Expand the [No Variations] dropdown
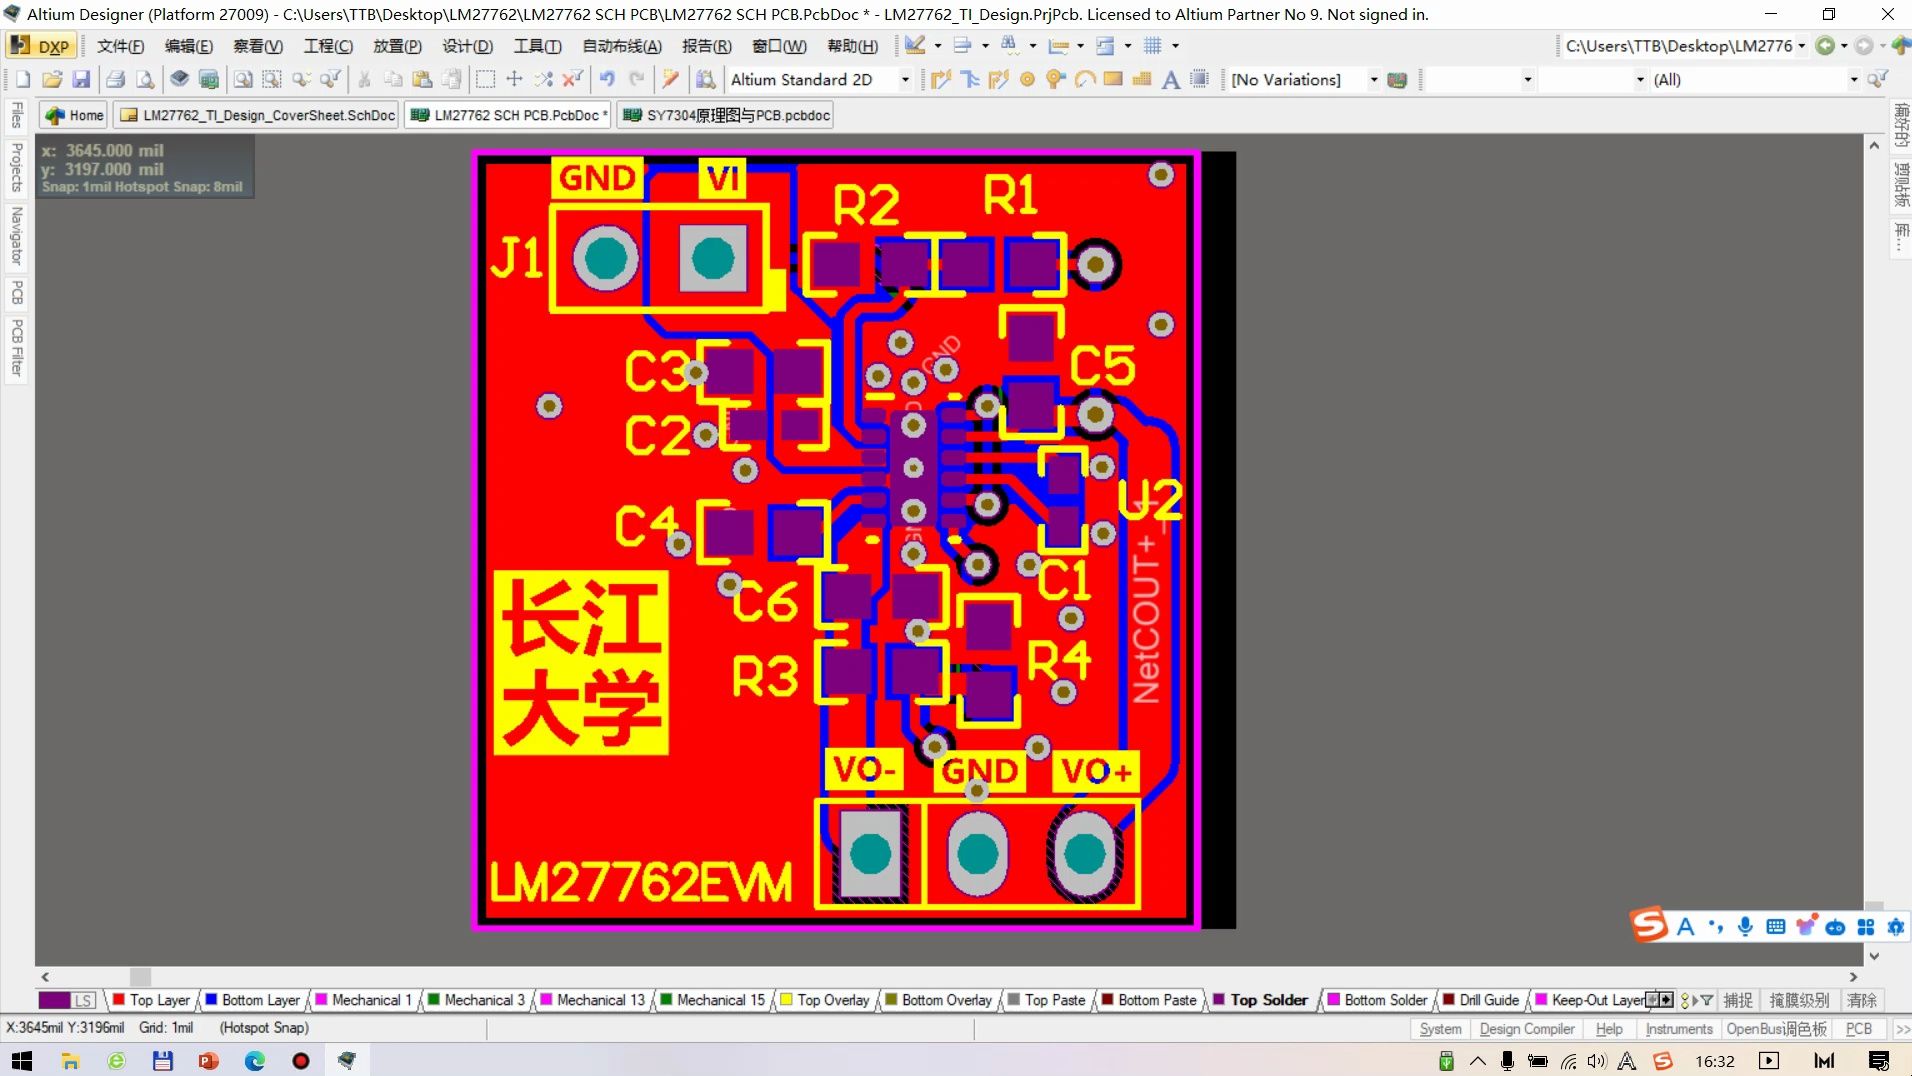1912x1076 pixels. tap(1373, 80)
